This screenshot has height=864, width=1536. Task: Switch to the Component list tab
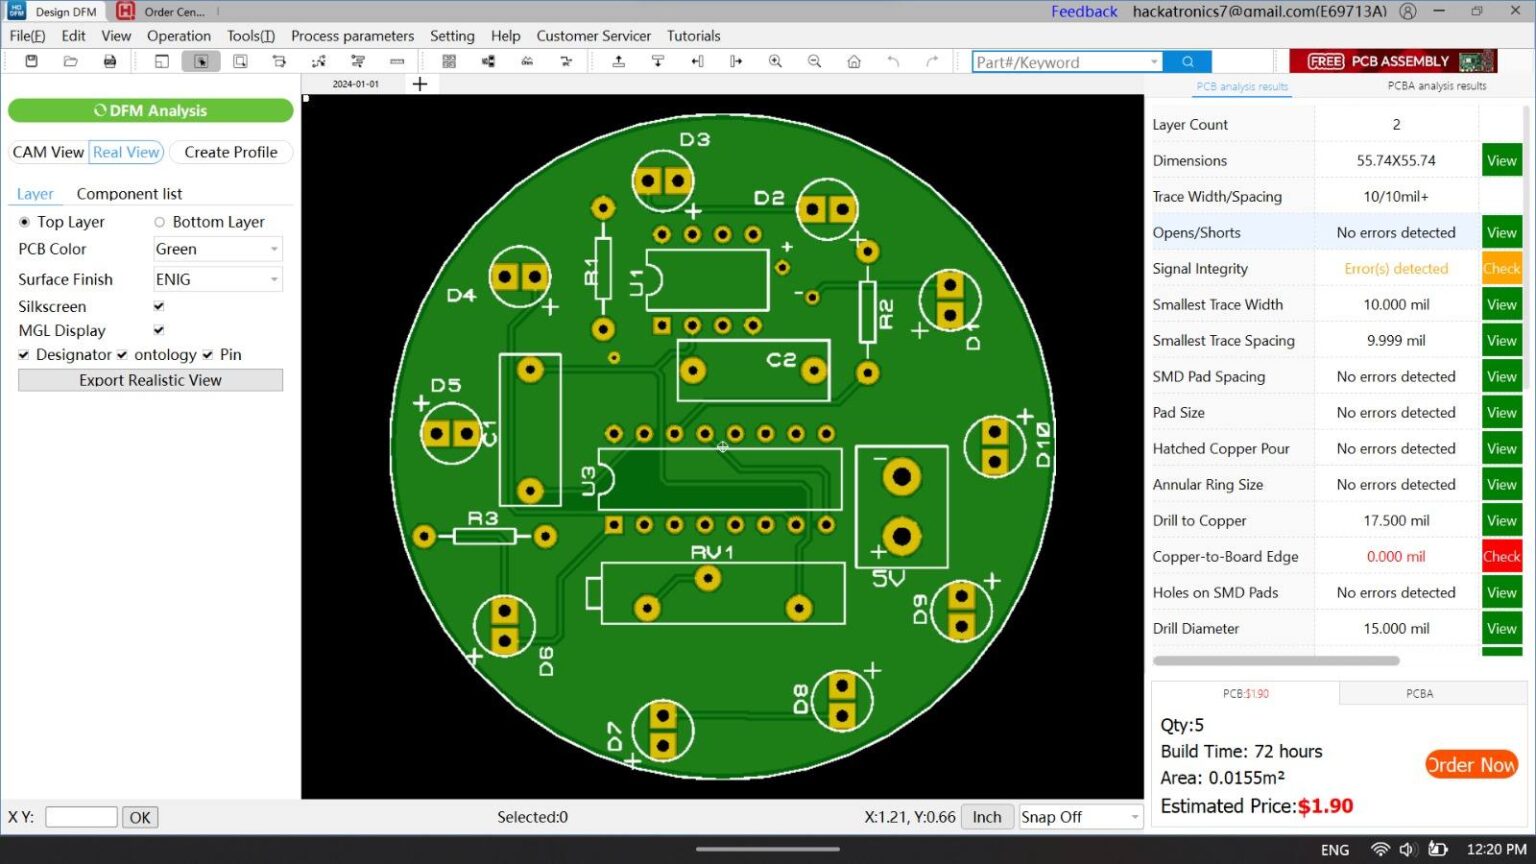pyautogui.click(x=129, y=193)
